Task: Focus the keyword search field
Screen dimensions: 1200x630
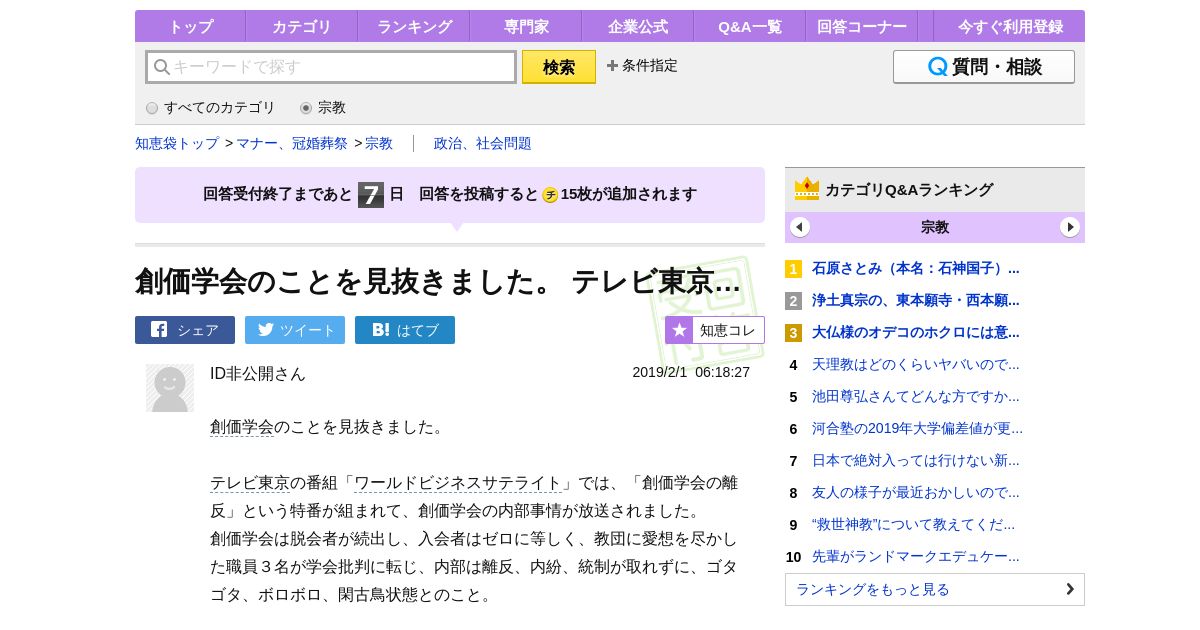Action: point(331,67)
